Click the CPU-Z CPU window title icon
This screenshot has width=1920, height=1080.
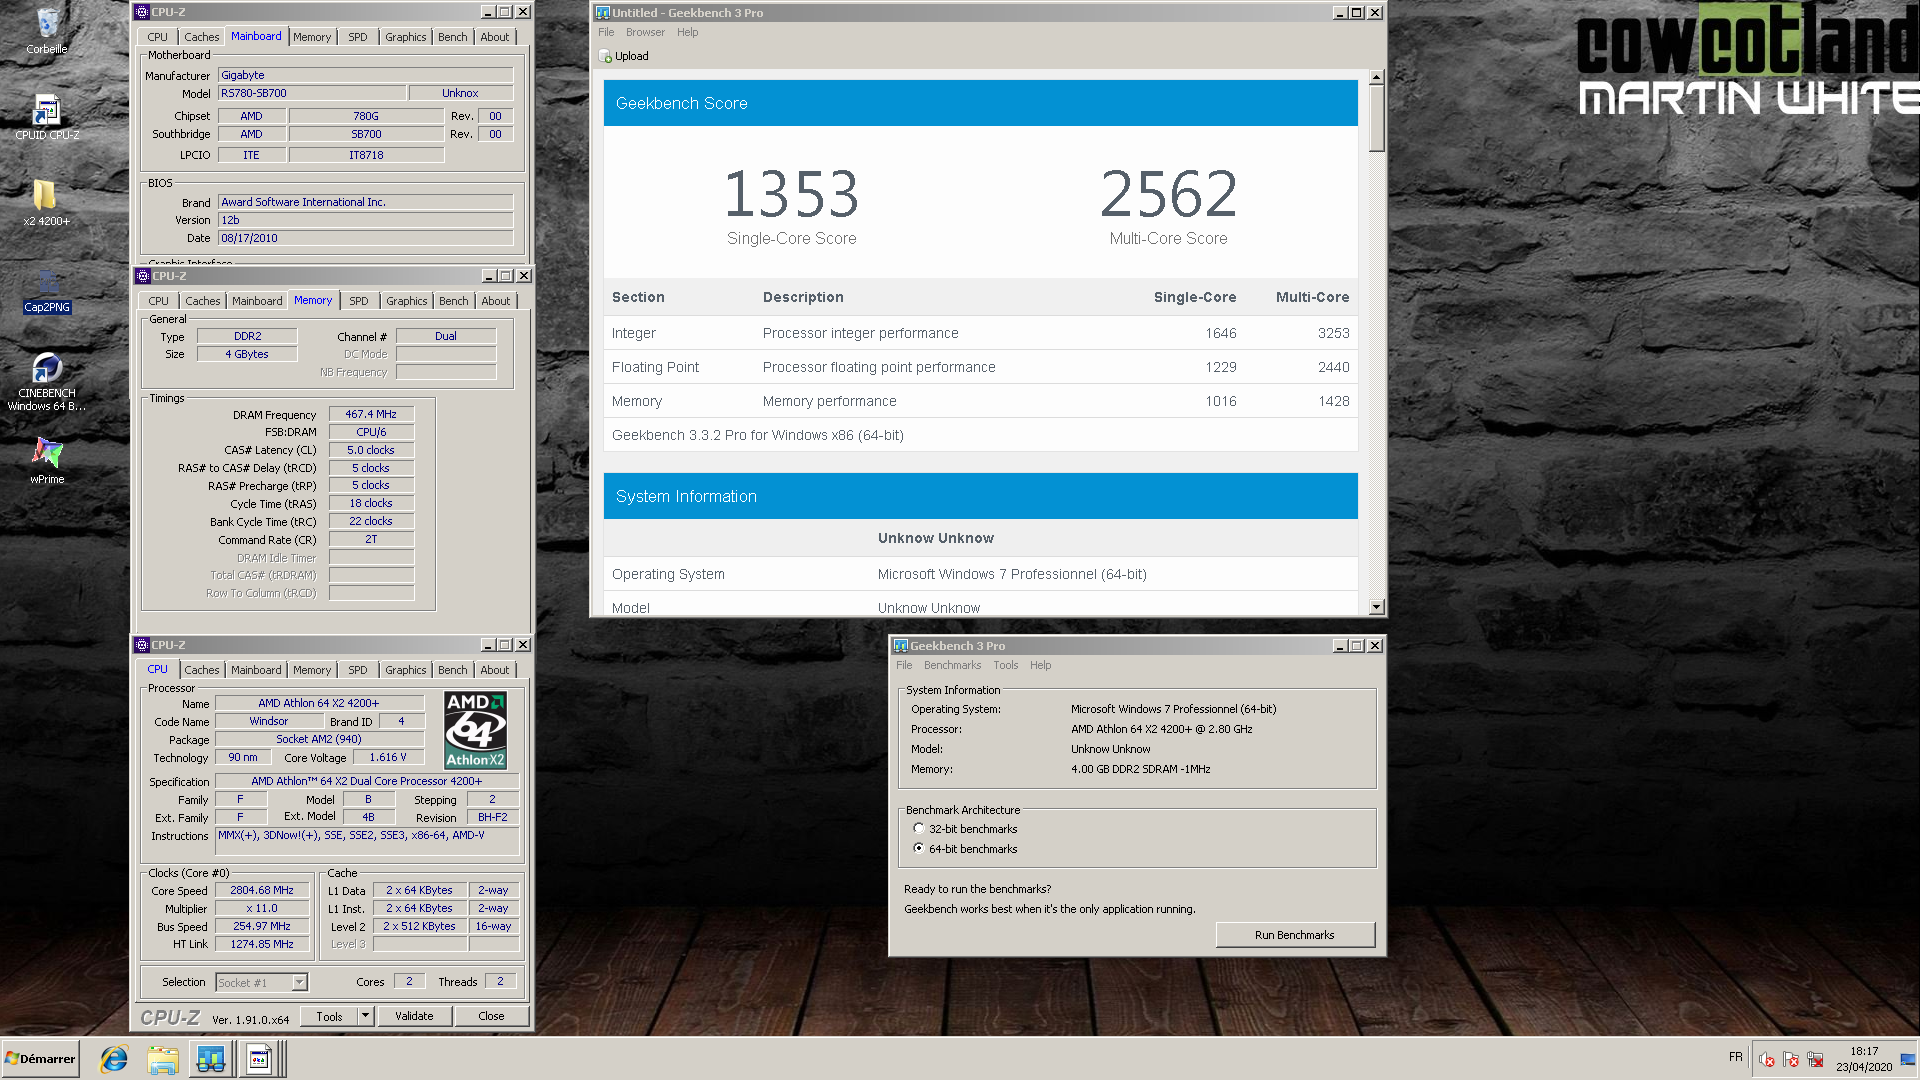[x=142, y=645]
